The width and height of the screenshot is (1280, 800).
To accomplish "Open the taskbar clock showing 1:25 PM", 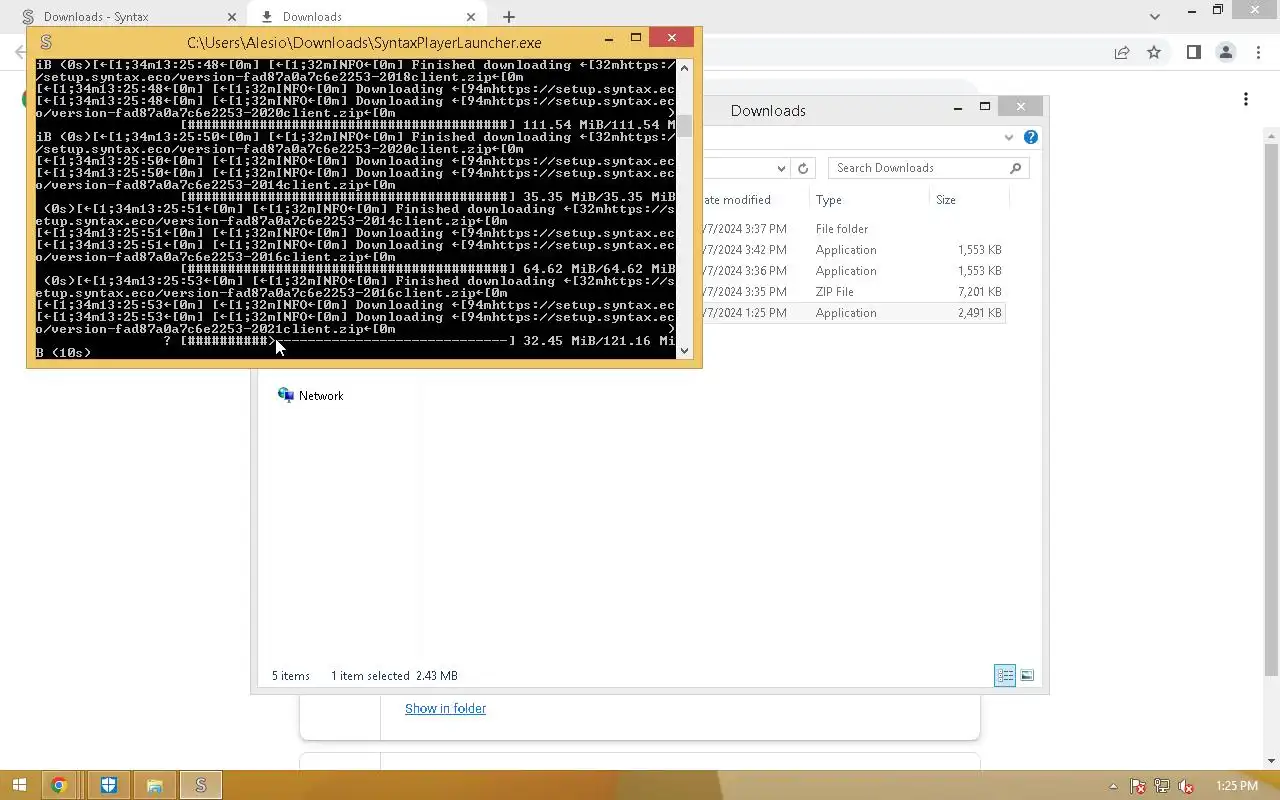I will pyautogui.click(x=1237, y=786).
